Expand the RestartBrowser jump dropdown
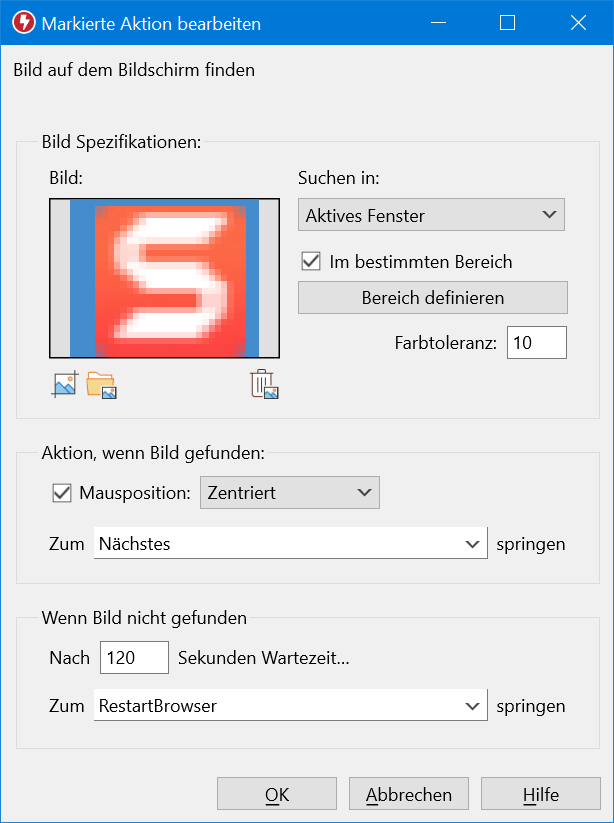Viewport: 614px width, 823px height. (x=290, y=706)
